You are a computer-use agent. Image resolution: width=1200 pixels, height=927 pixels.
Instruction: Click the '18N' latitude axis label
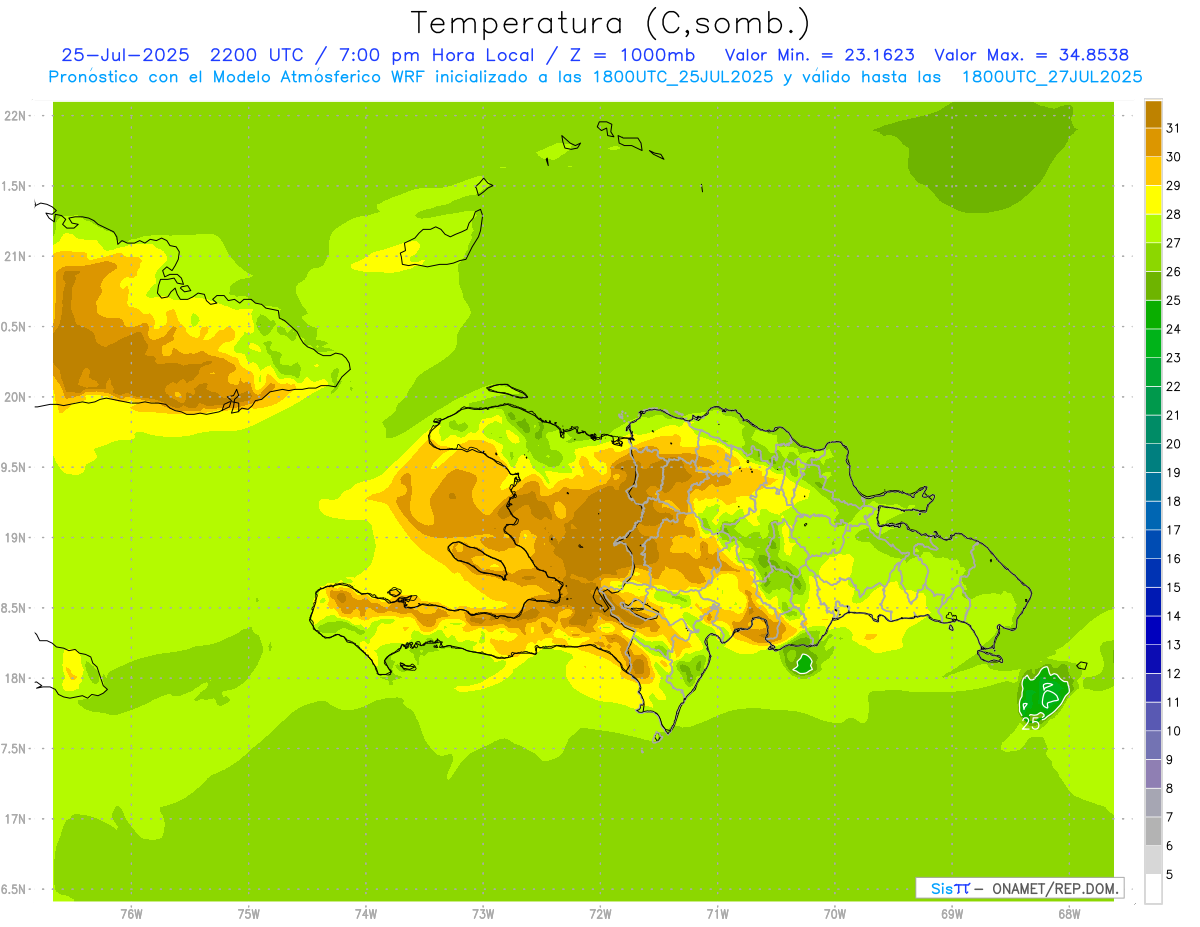(x=14, y=679)
